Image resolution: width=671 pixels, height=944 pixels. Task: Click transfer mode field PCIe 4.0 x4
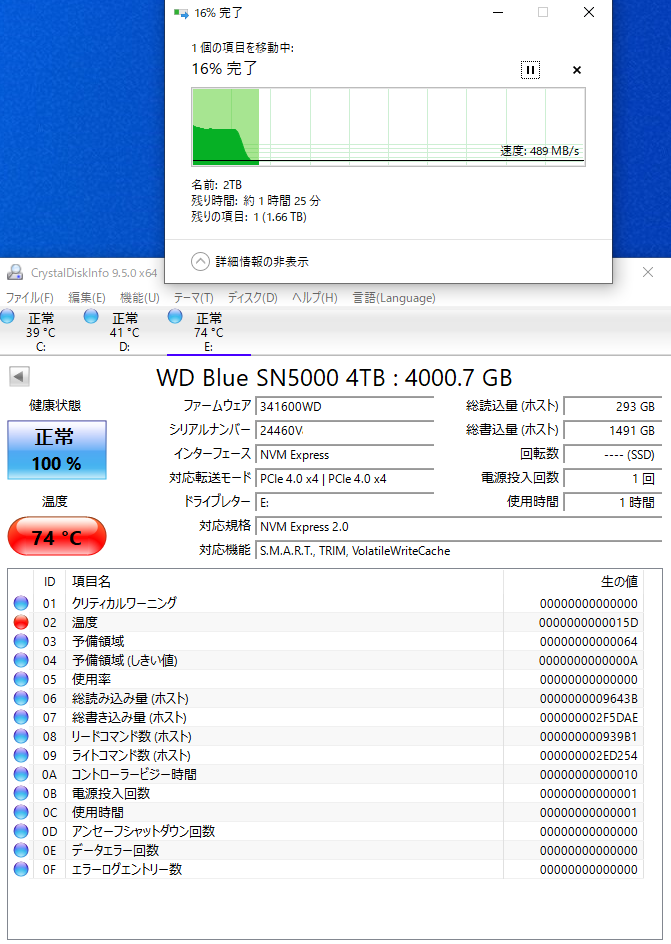tap(344, 479)
